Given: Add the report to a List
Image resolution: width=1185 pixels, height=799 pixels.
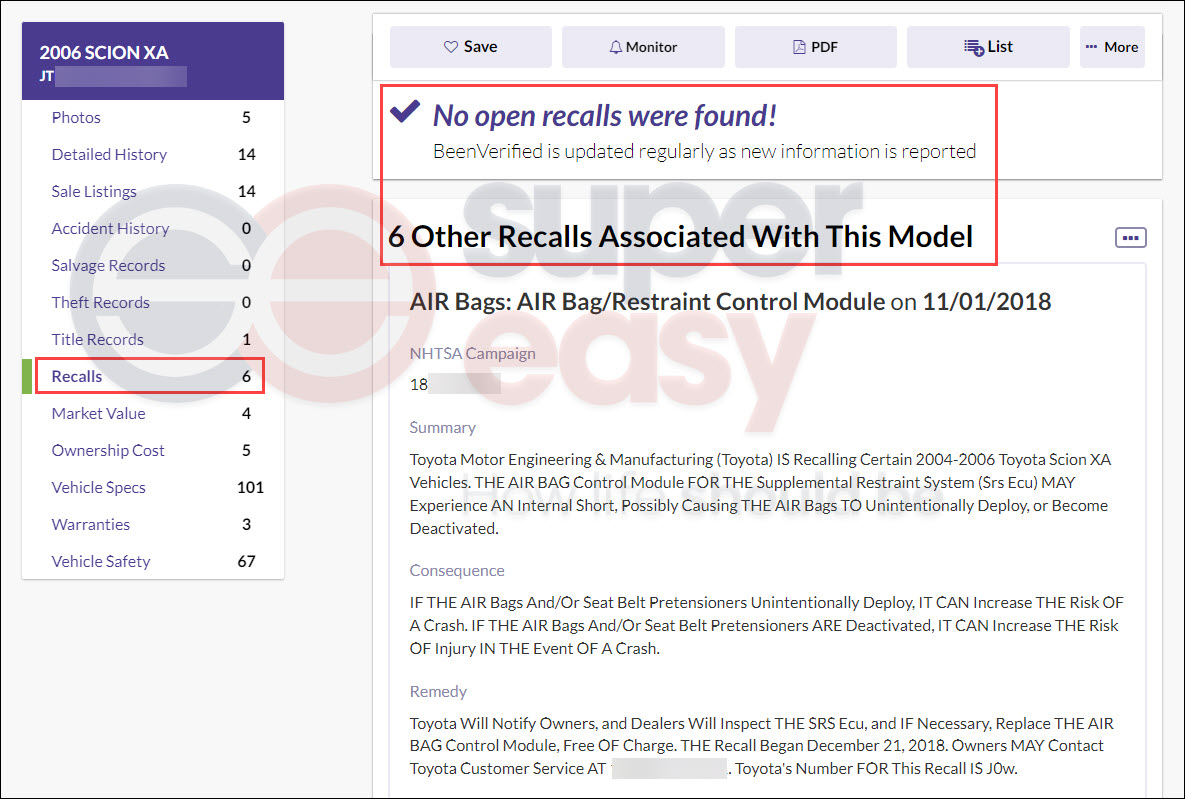Looking at the screenshot, I should (x=989, y=47).
